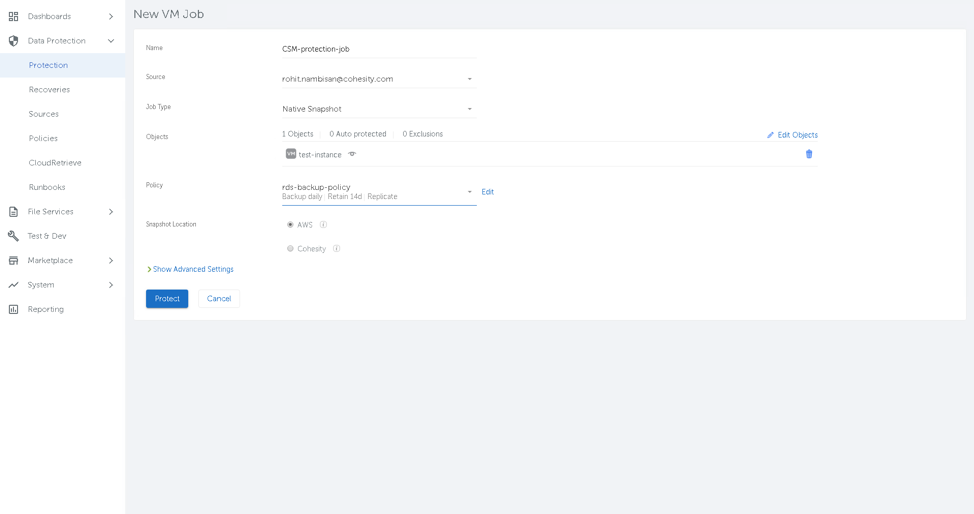Click the Test & Dev wrench icon
Viewport: 974px width, 514px height.
pos(13,236)
